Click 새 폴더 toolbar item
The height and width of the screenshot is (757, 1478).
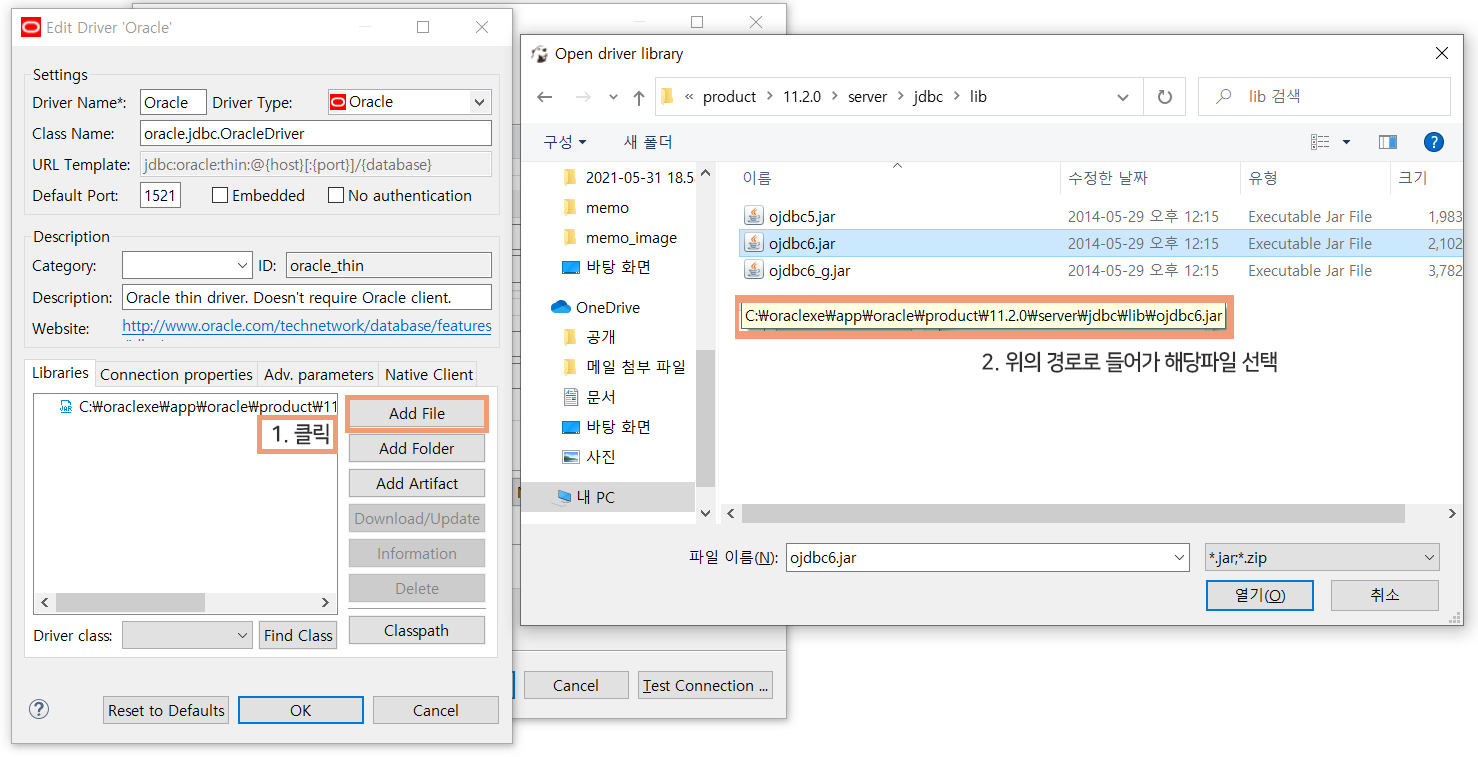click(648, 142)
